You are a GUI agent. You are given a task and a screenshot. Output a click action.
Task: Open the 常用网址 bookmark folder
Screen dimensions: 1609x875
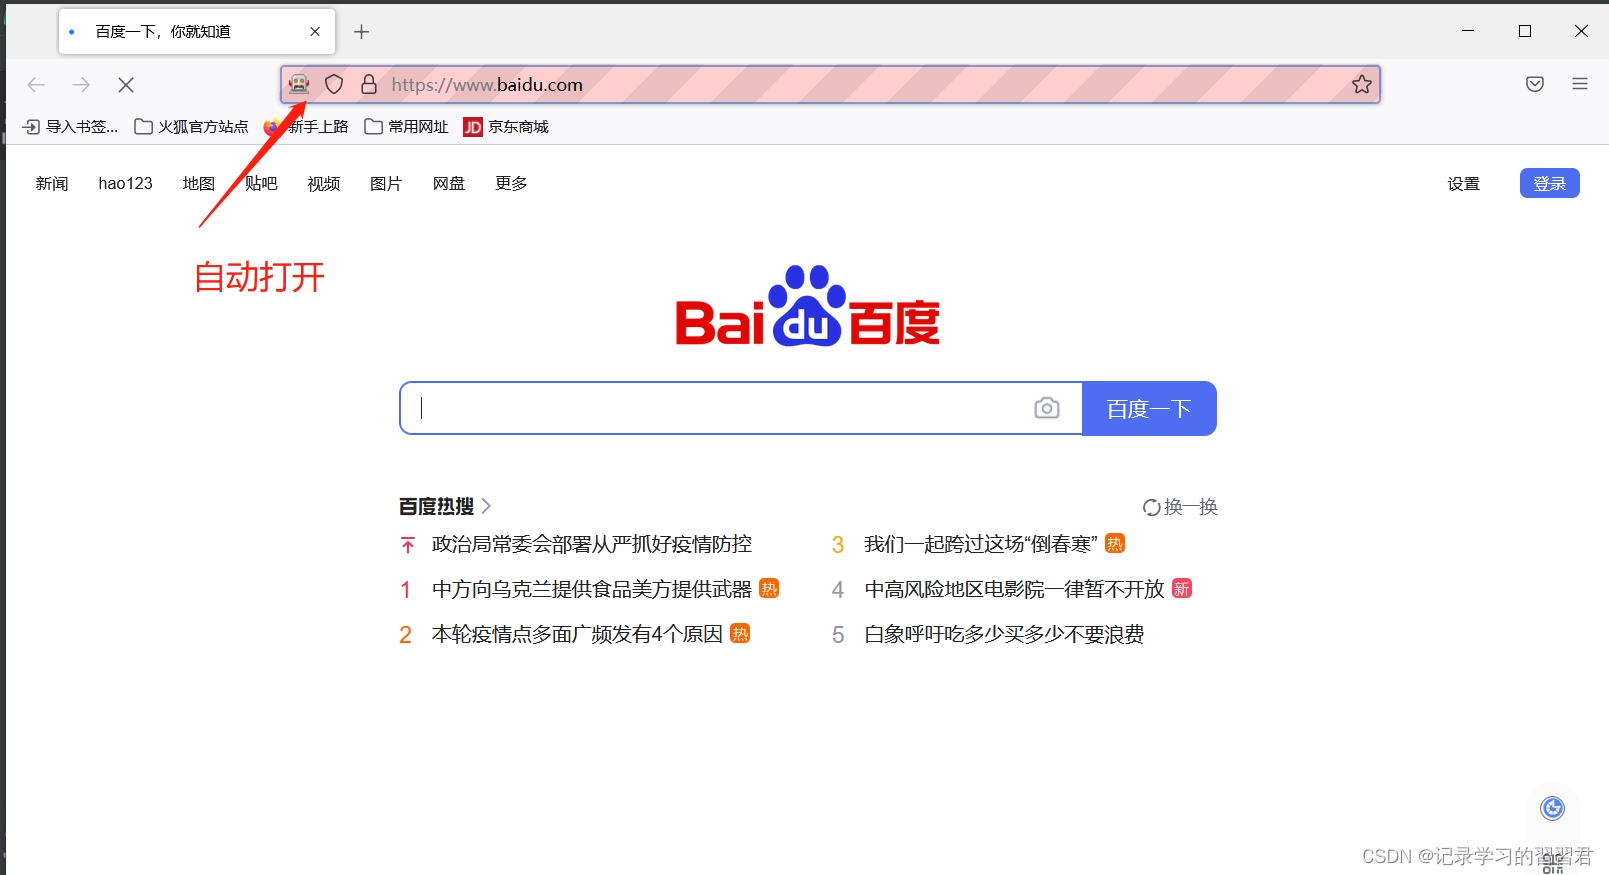pyautogui.click(x=406, y=127)
